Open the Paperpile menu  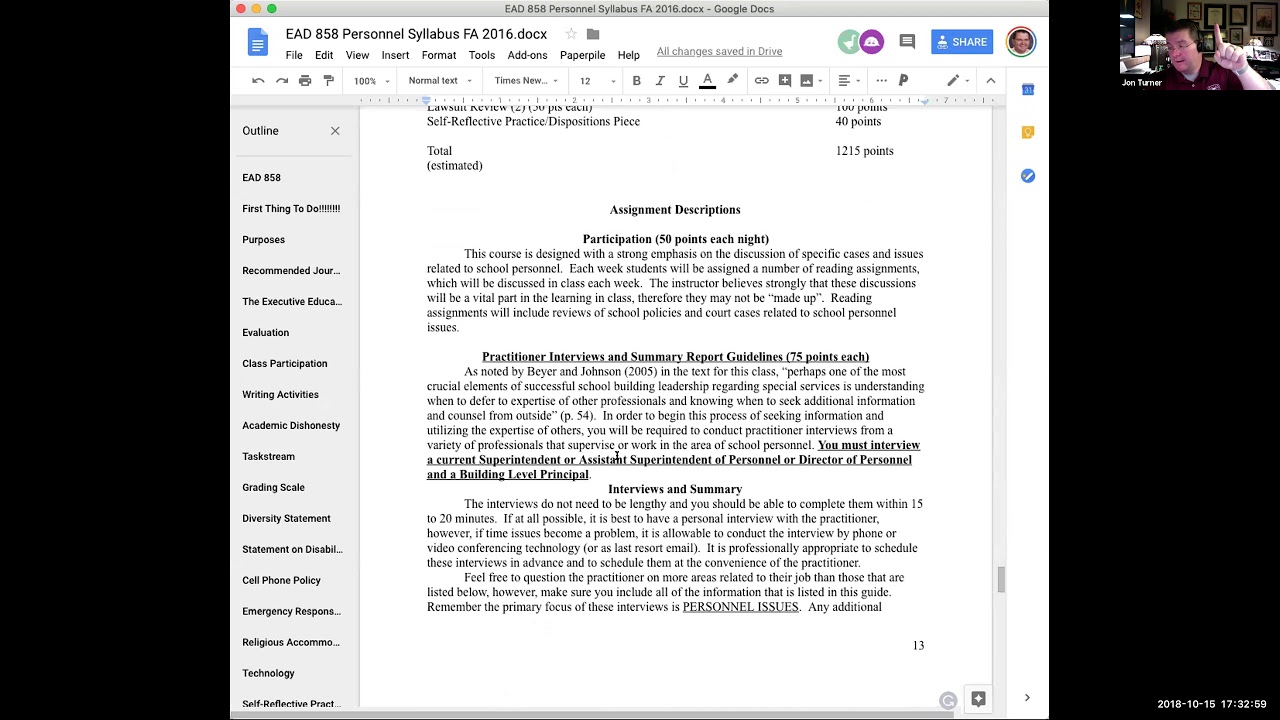582,55
